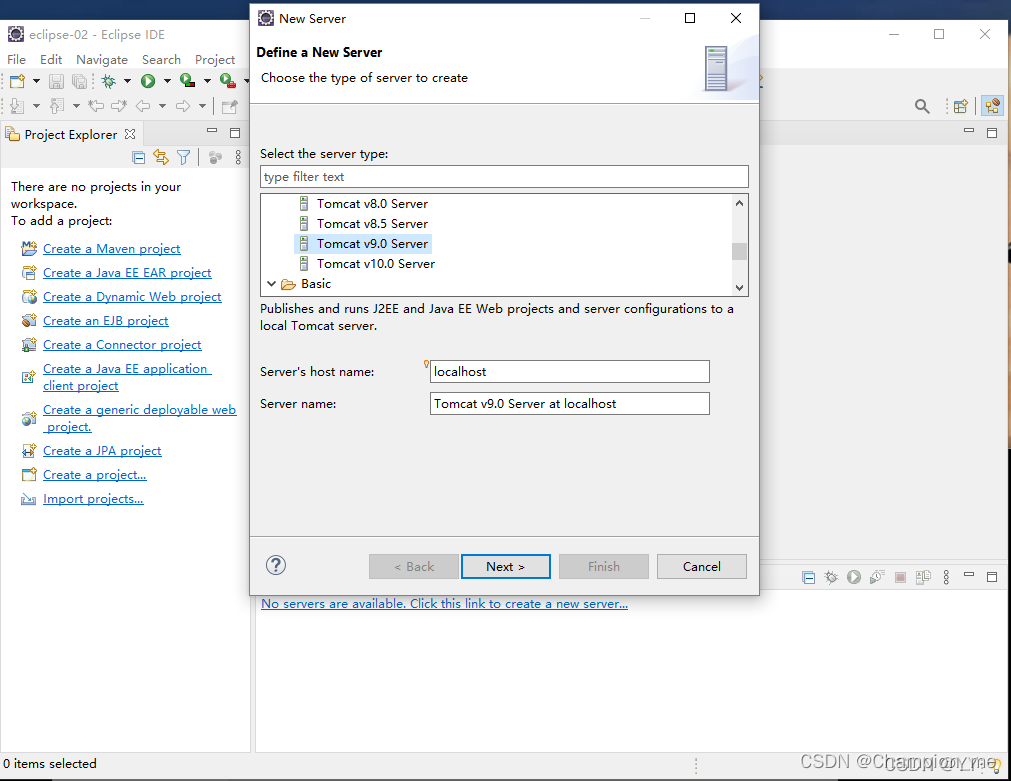Minimize the Project Explorer view
The width and height of the screenshot is (1011, 781).
pos(212,131)
